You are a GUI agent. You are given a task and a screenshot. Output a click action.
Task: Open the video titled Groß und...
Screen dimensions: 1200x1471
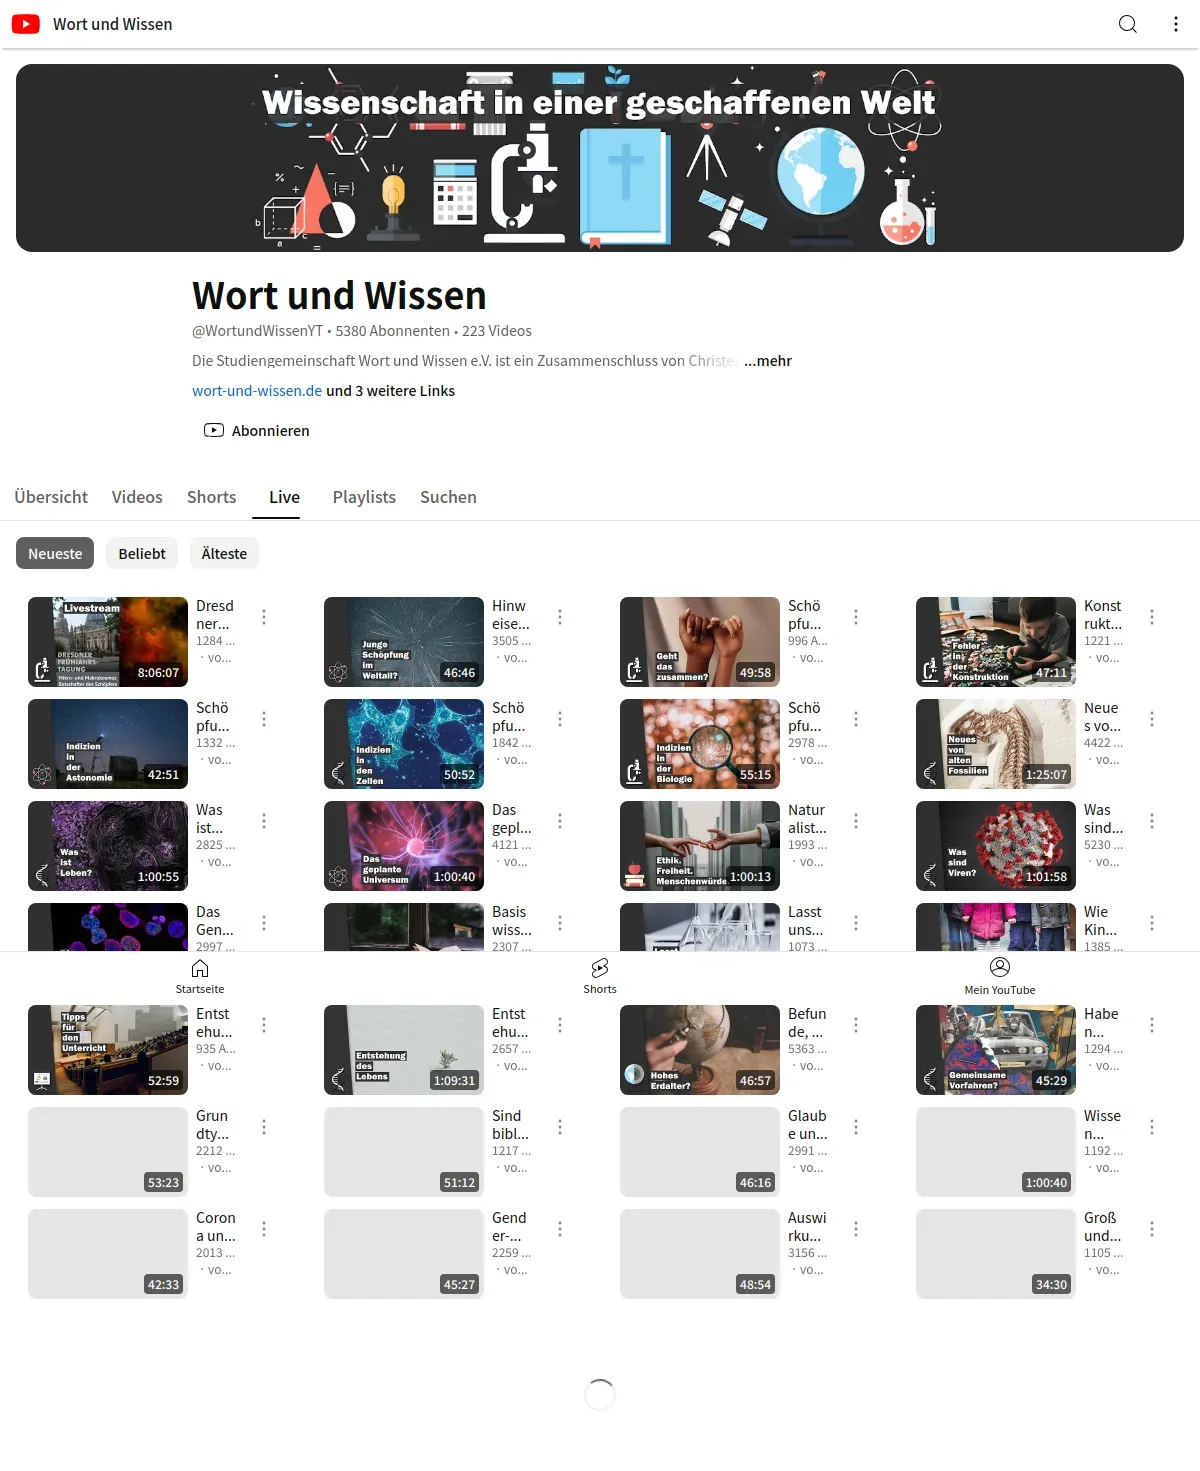pos(1102,1227)
